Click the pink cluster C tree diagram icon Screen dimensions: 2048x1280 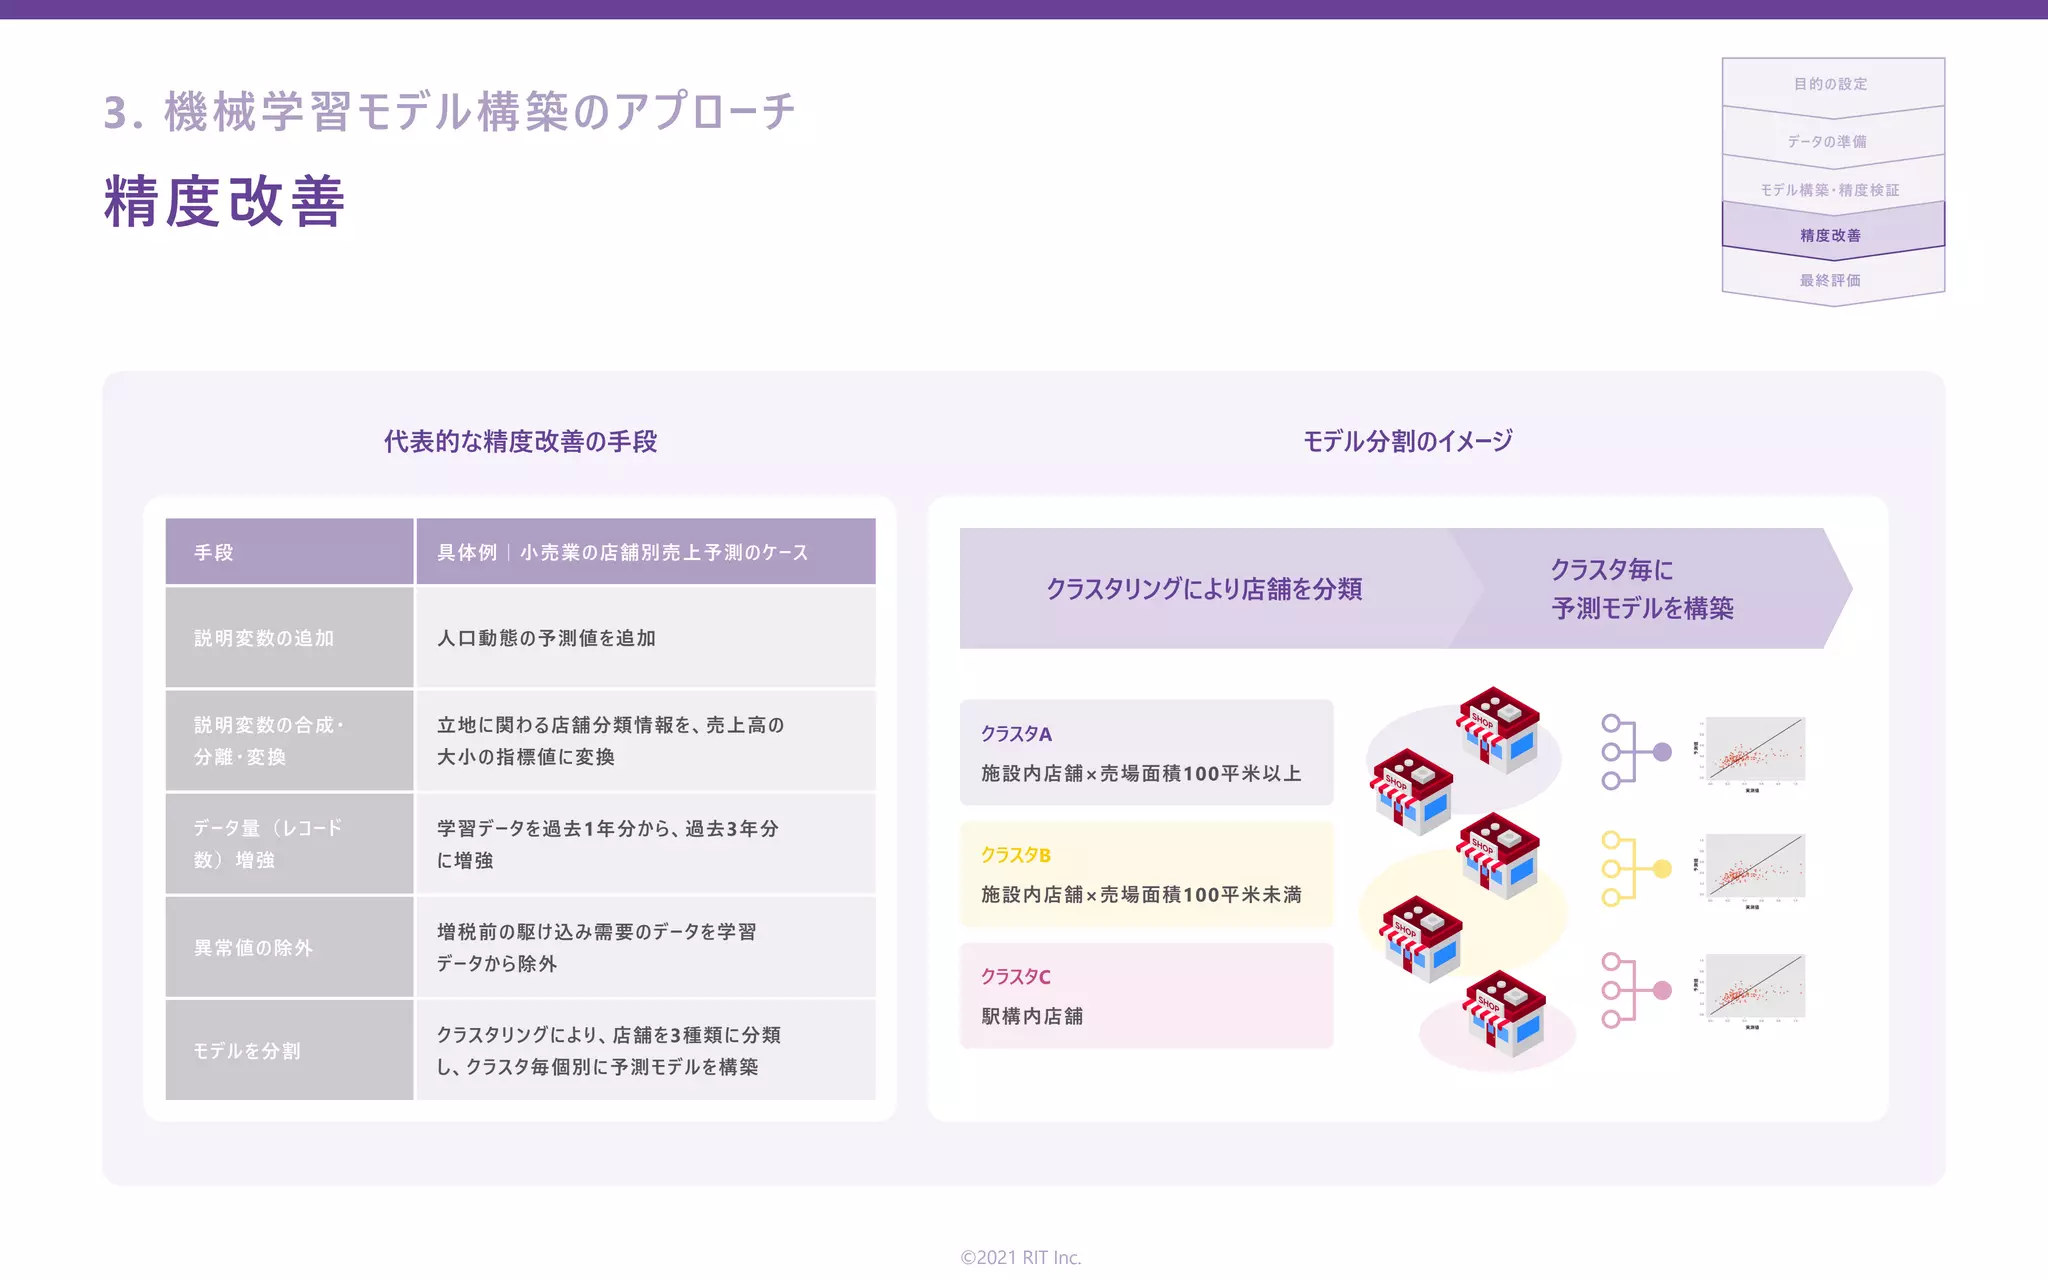click(x=1636, y=990)
